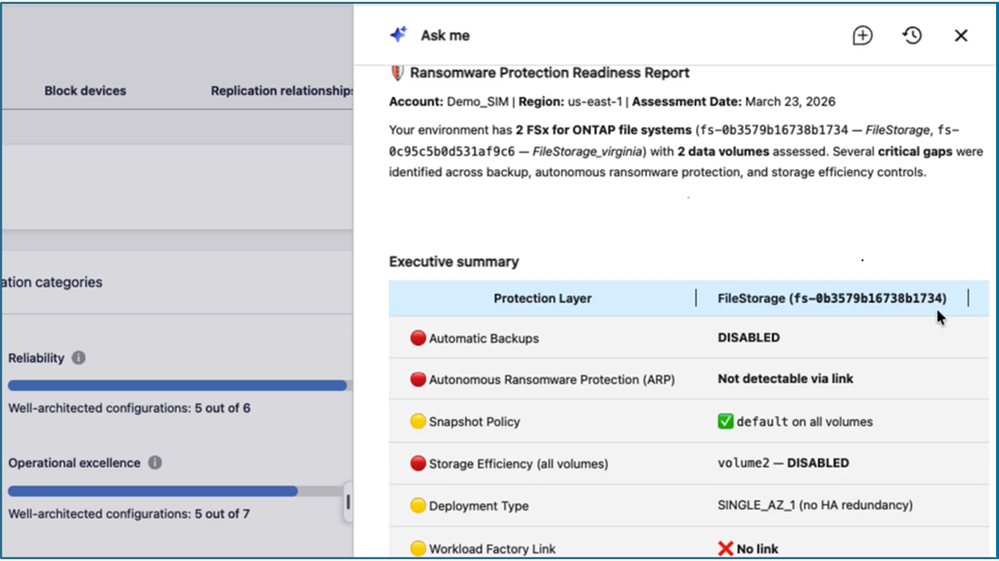The width and height of the screenshot is (999, 561).
Task: Click red X icon beside No link
Action: [x=725, y=548]
